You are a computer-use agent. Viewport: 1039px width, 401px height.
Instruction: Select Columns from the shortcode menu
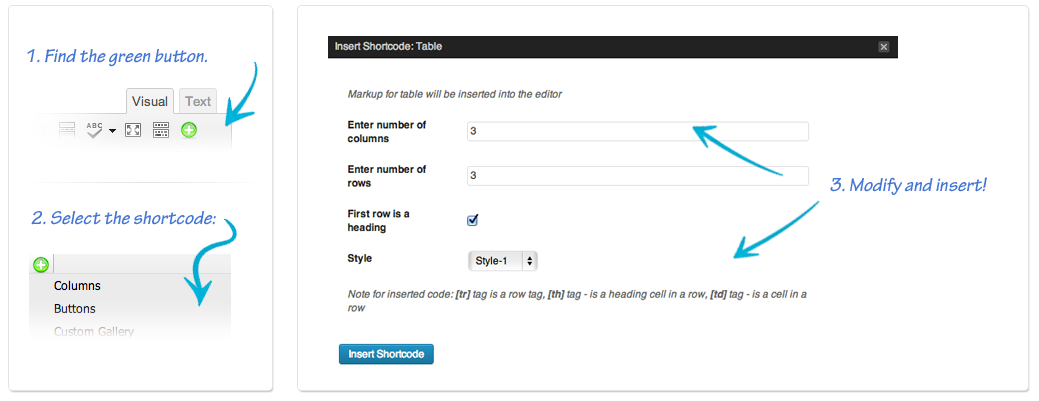(78, 286)
